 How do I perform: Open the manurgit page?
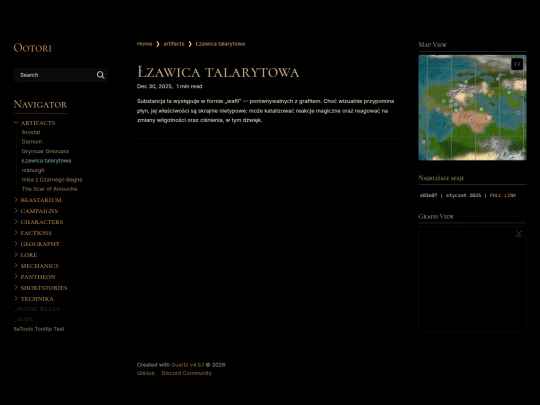pyautogui.click(x=33, y=170)
